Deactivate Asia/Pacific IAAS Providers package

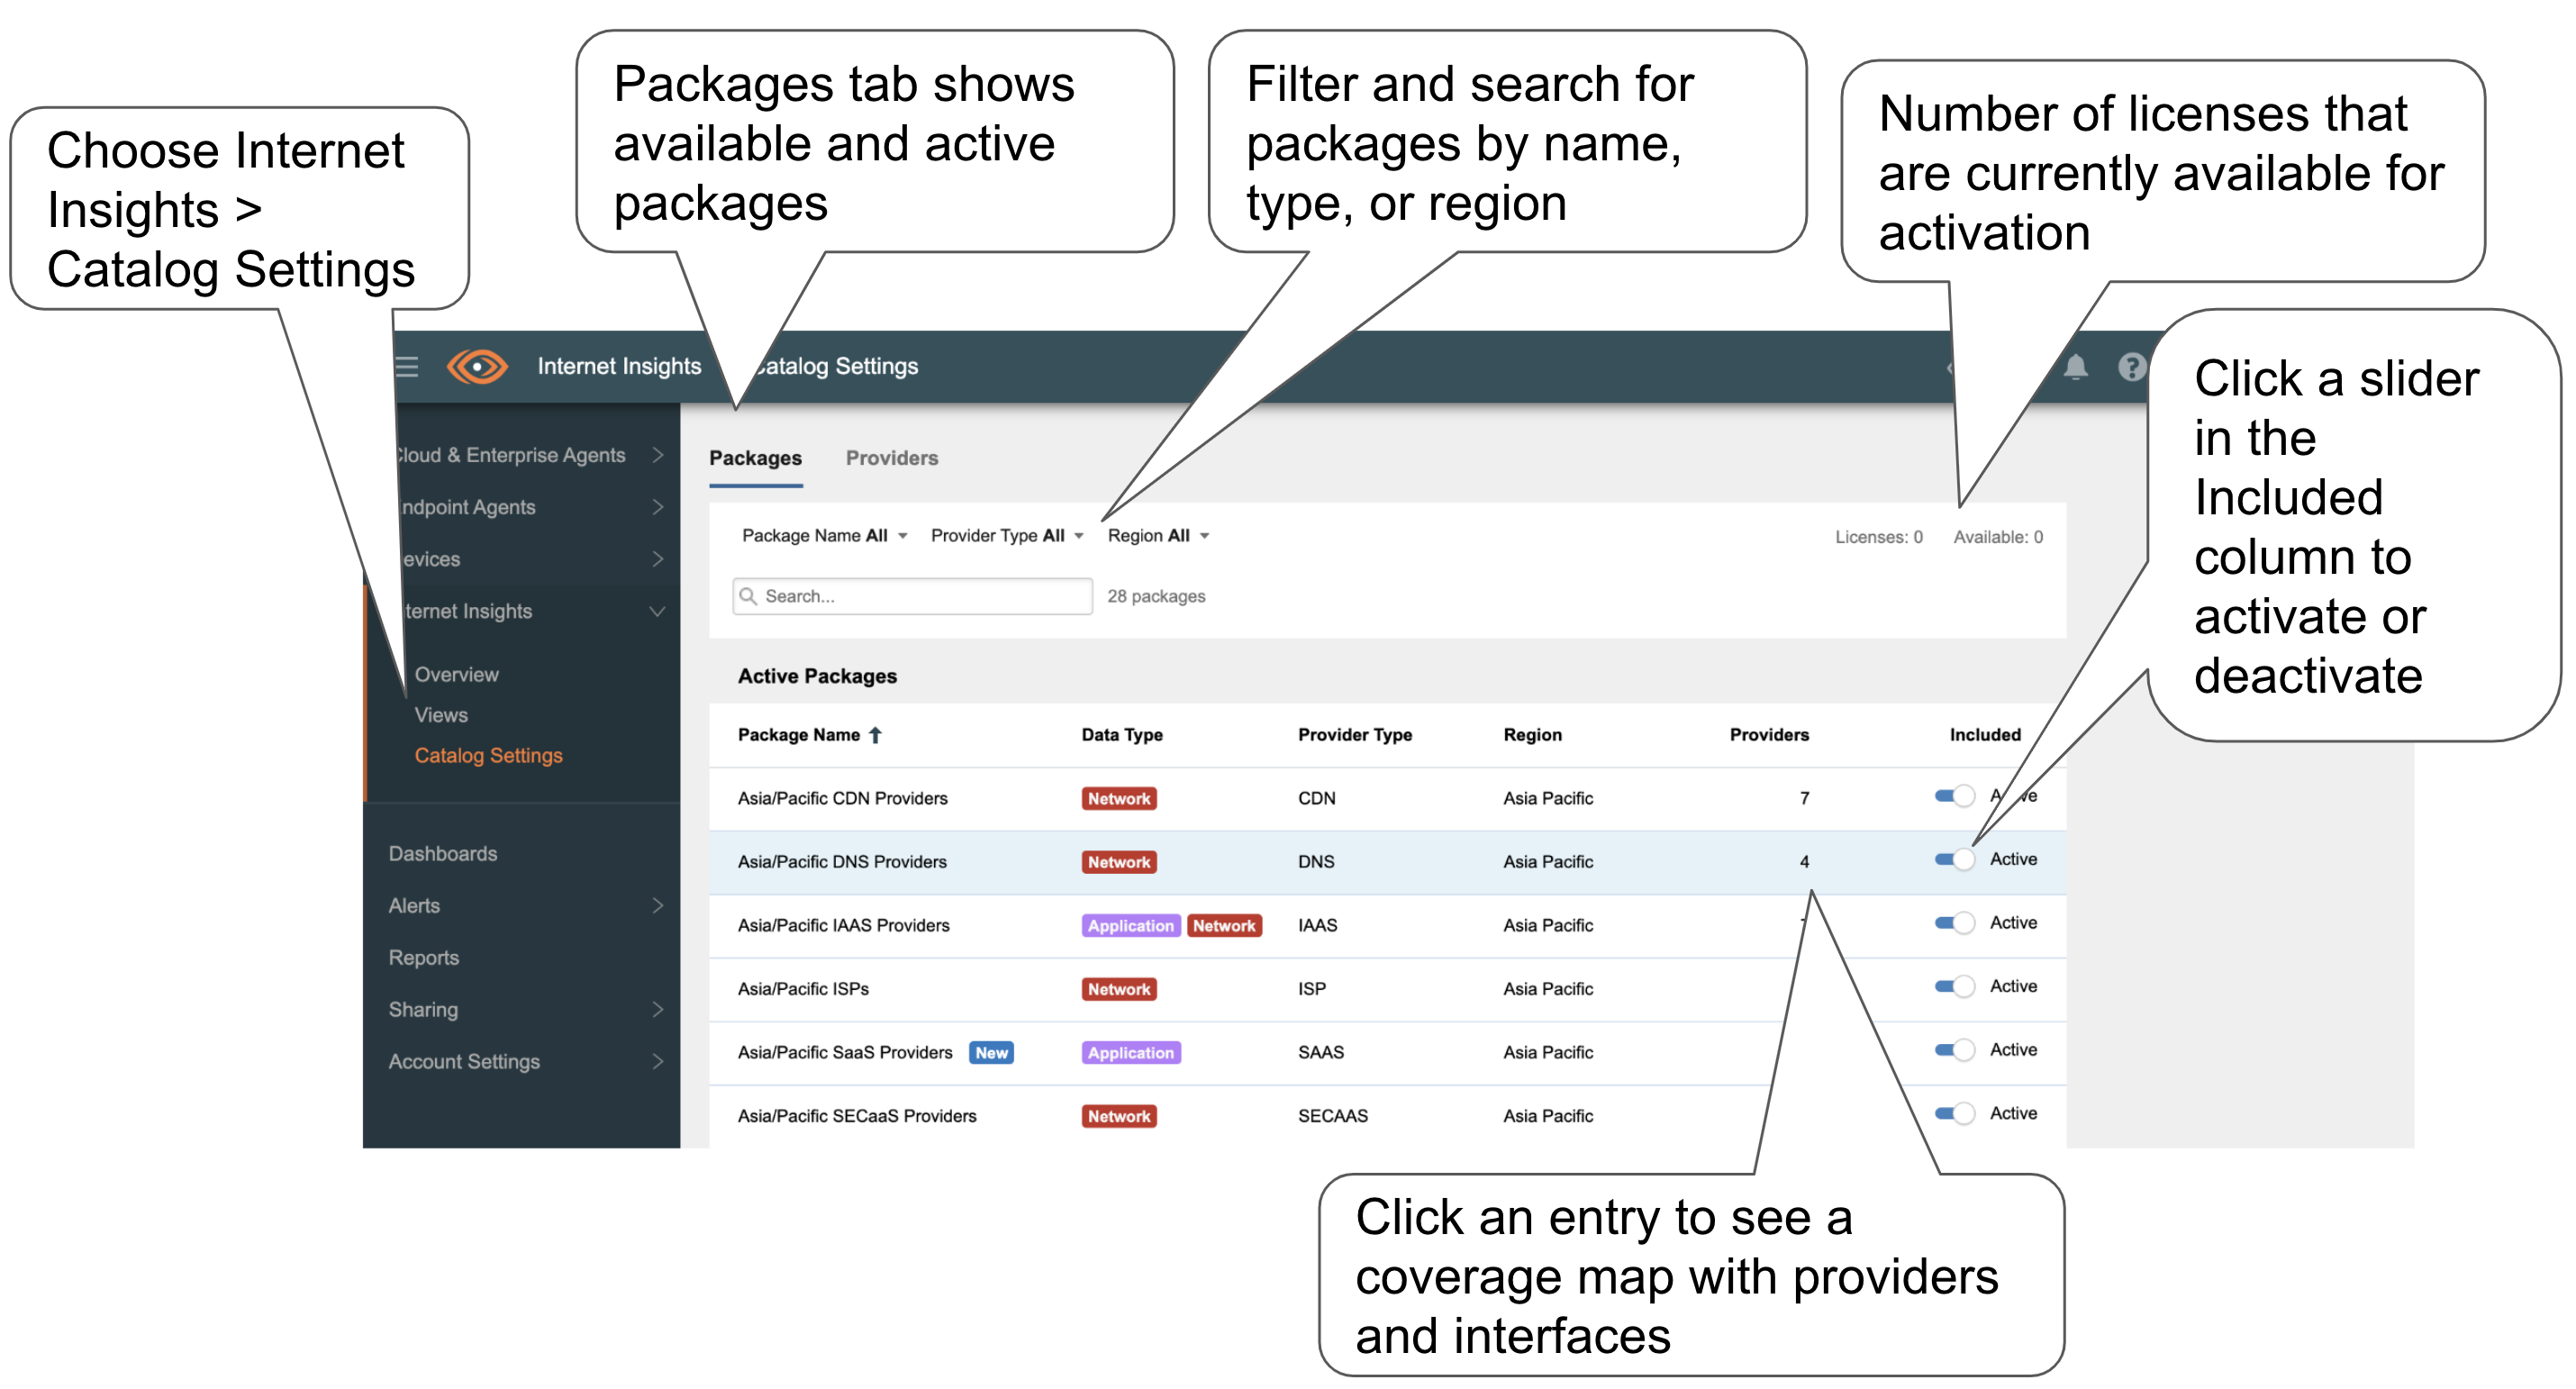(x=1954, y=924)
